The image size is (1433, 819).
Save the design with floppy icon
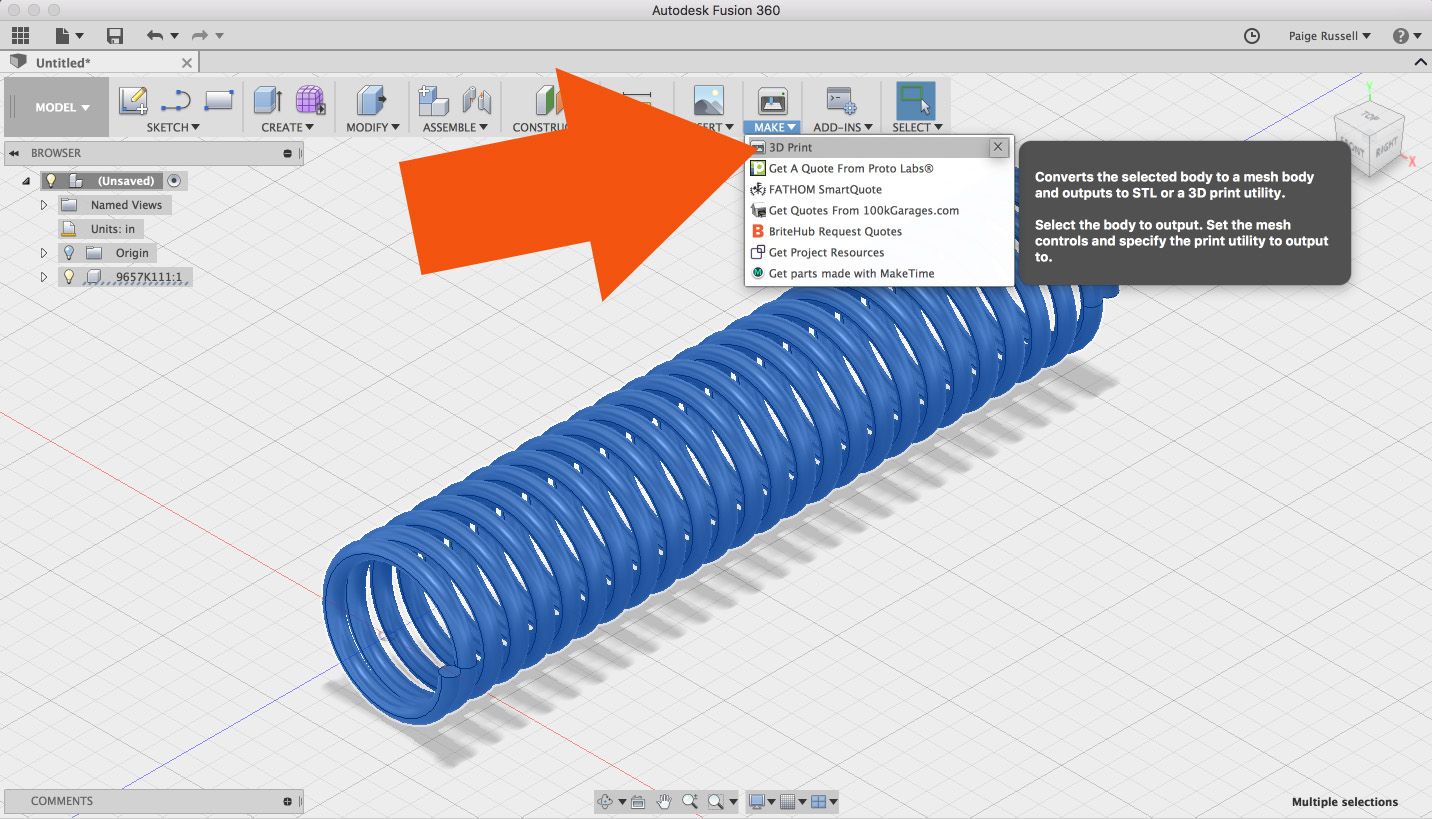point(115,36)
